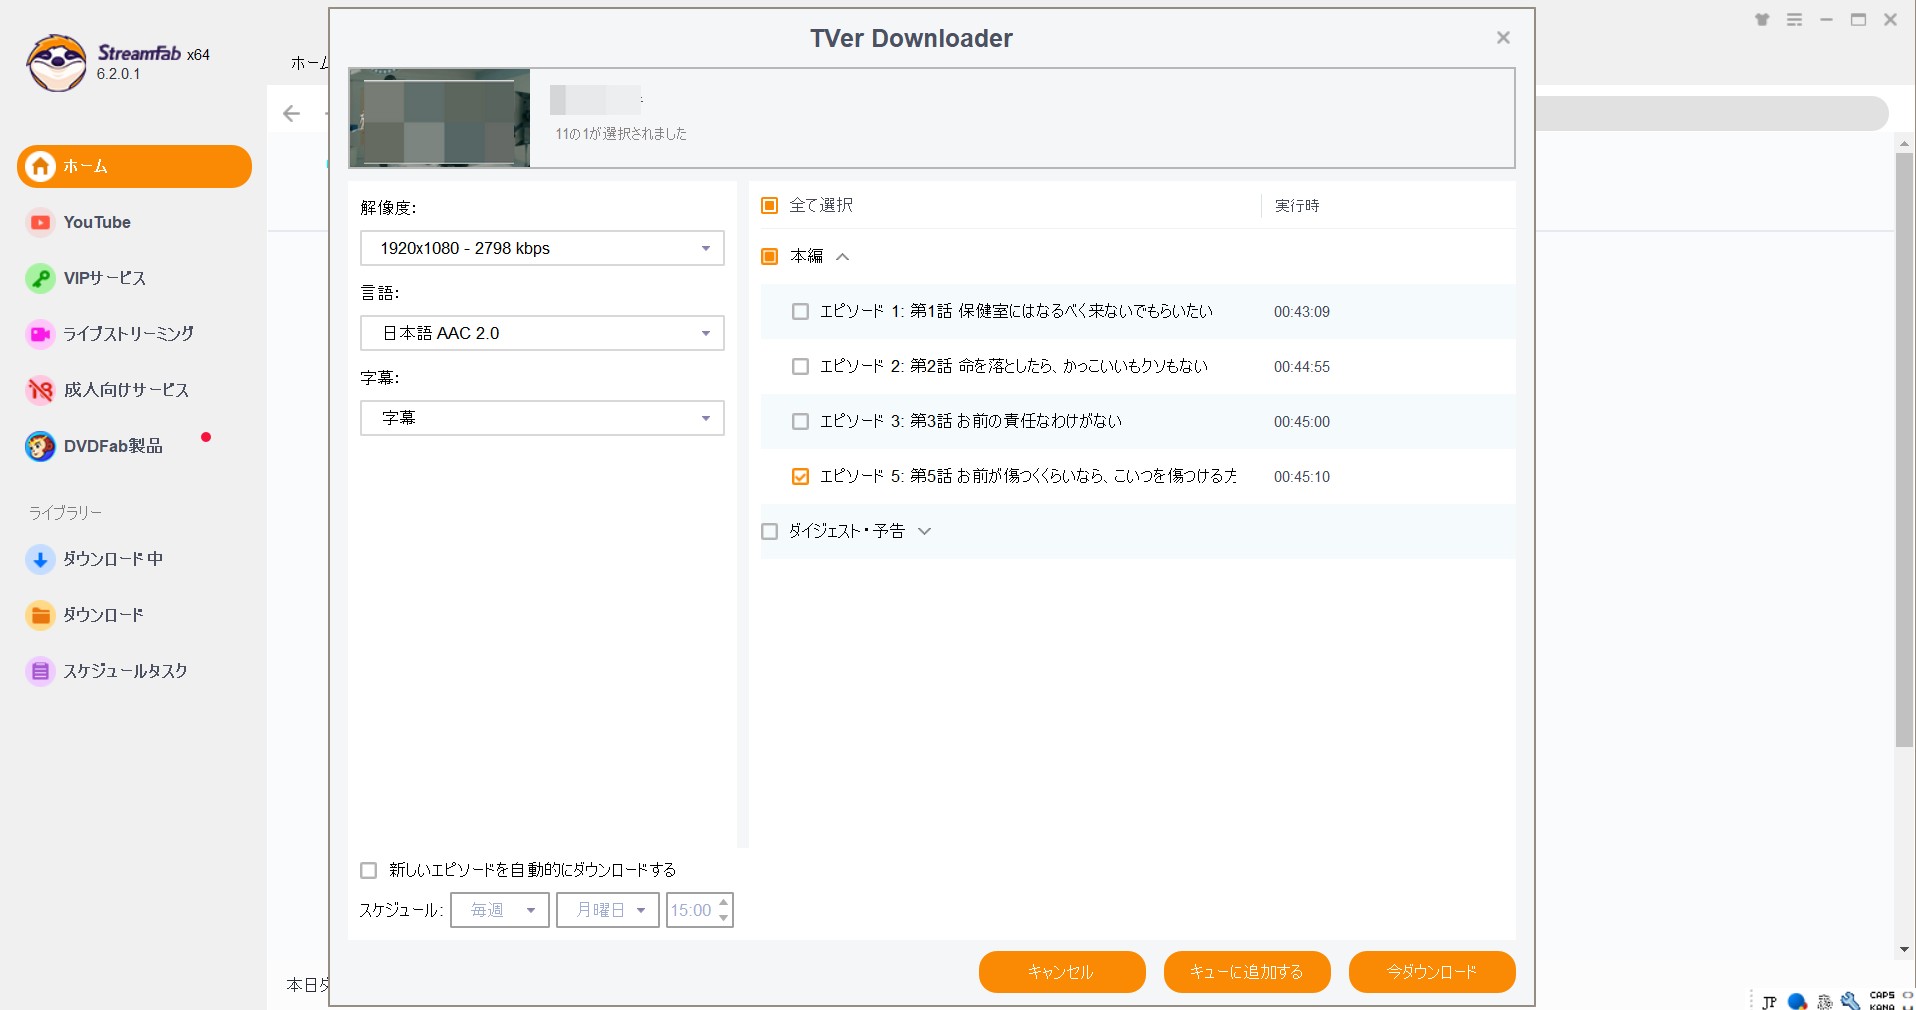Open the ホーム sidebar item

point(134,166)
